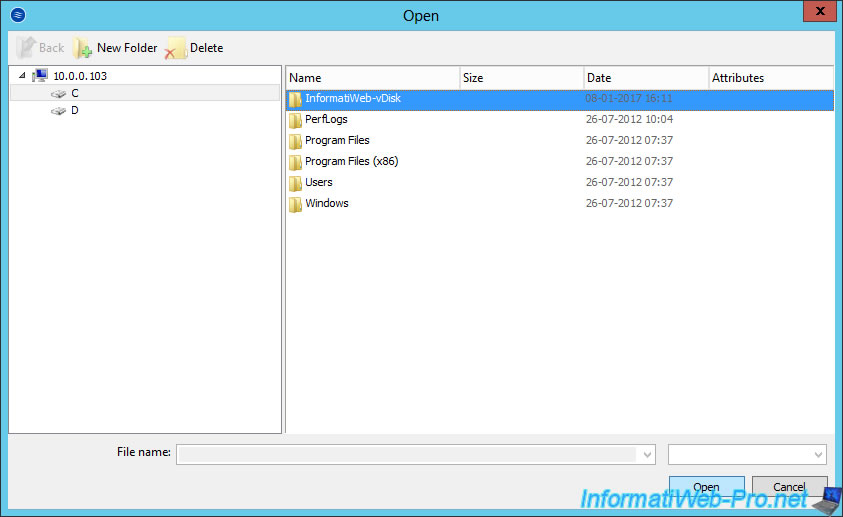Select the C drive icon in tree

pyautogui.click(x=59, y=93)
